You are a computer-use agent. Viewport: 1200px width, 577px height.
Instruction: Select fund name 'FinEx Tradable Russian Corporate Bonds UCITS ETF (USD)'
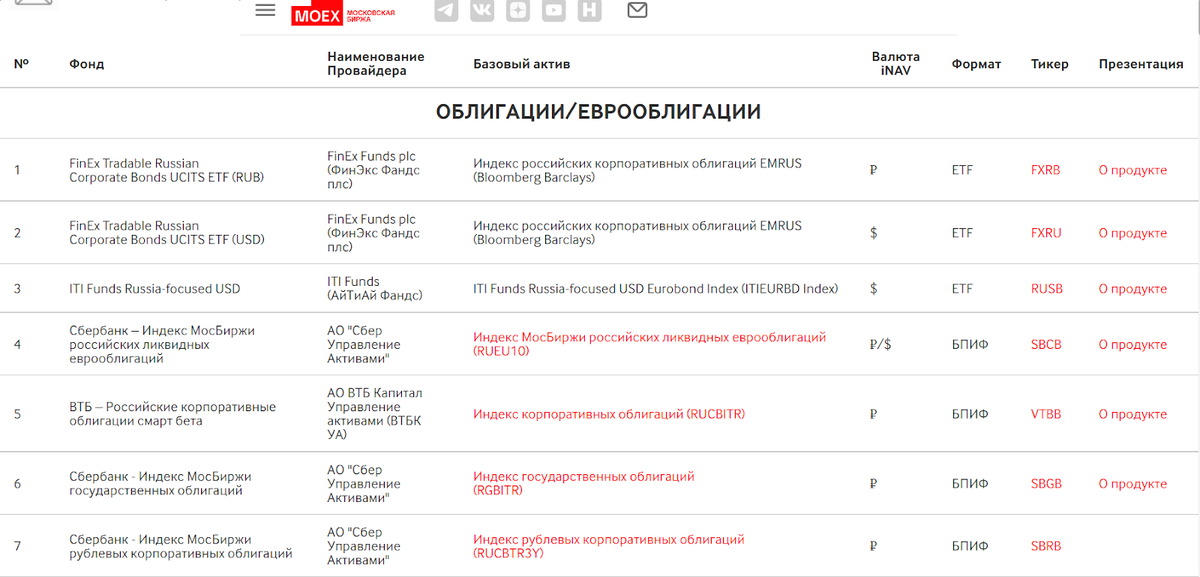tap(167, 233)
